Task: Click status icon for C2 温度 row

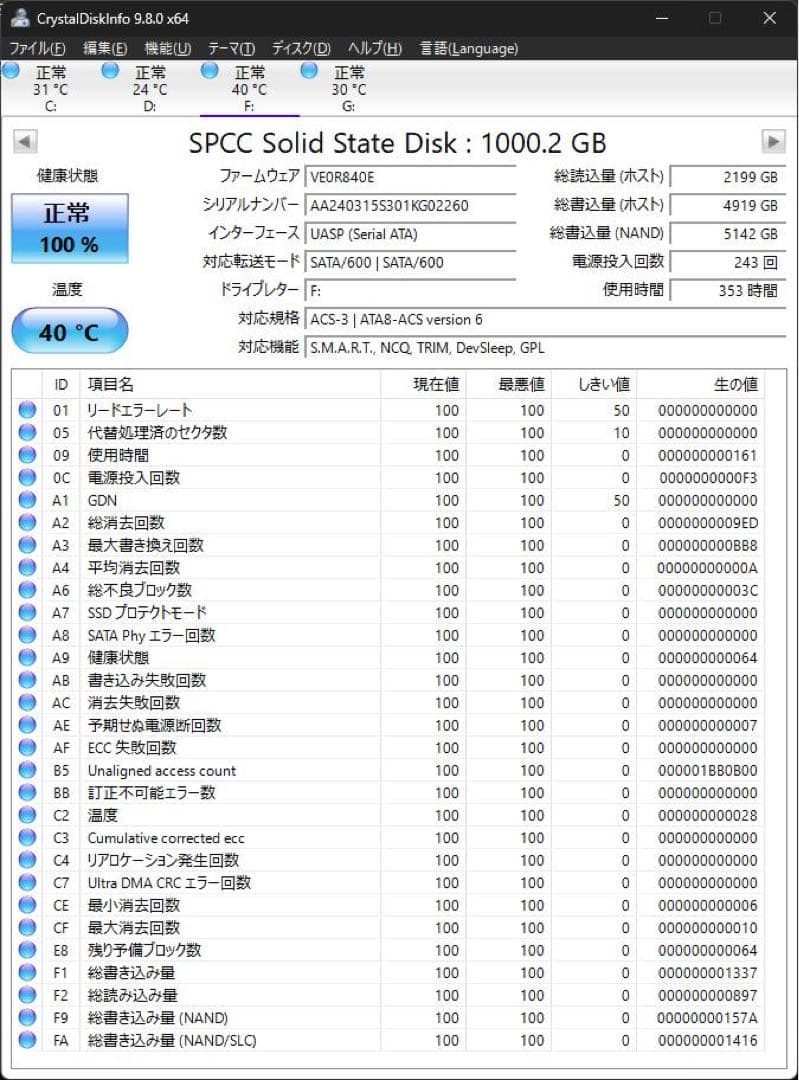Action: click(28, 815)
